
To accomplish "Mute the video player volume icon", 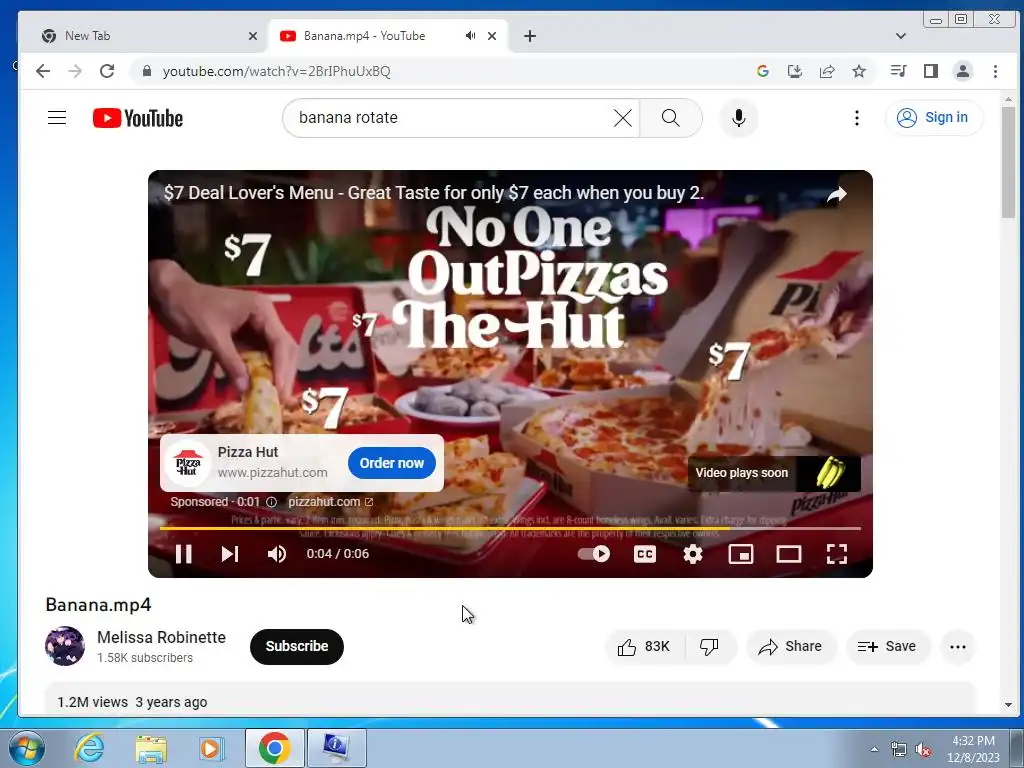I will (x=276, y=554).
